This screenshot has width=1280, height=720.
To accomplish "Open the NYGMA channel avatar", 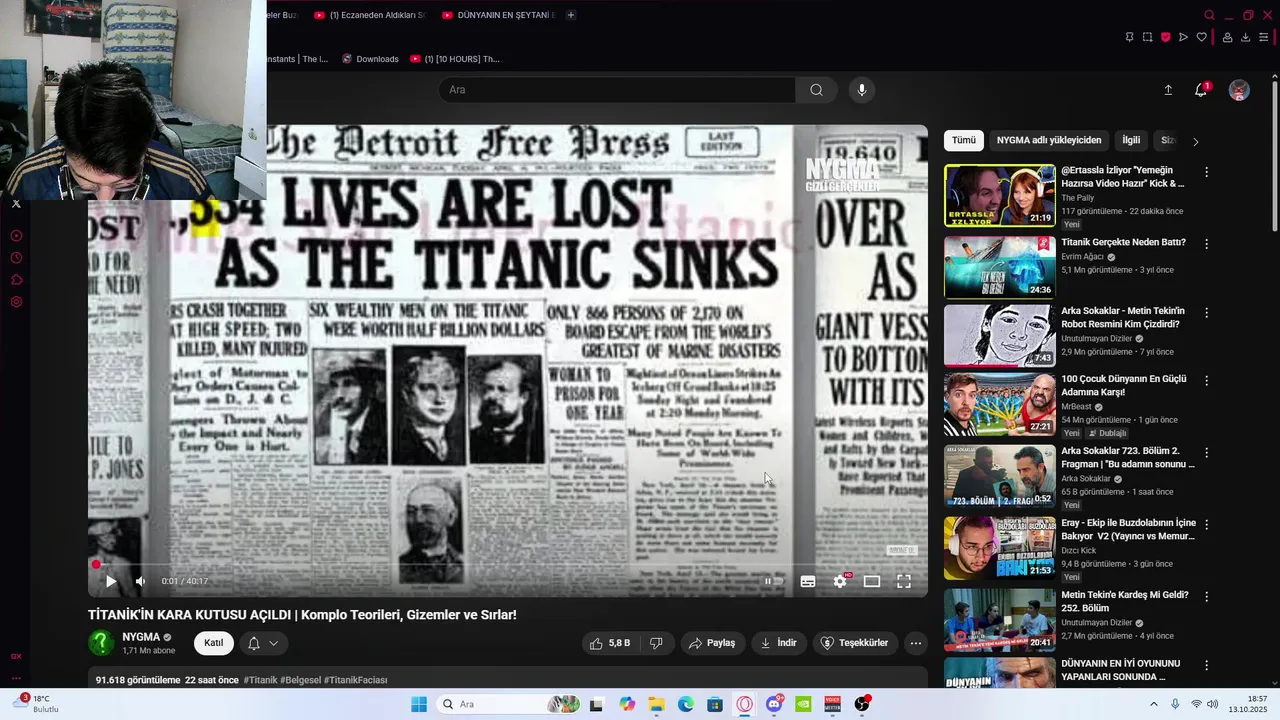I will (101, 643).
